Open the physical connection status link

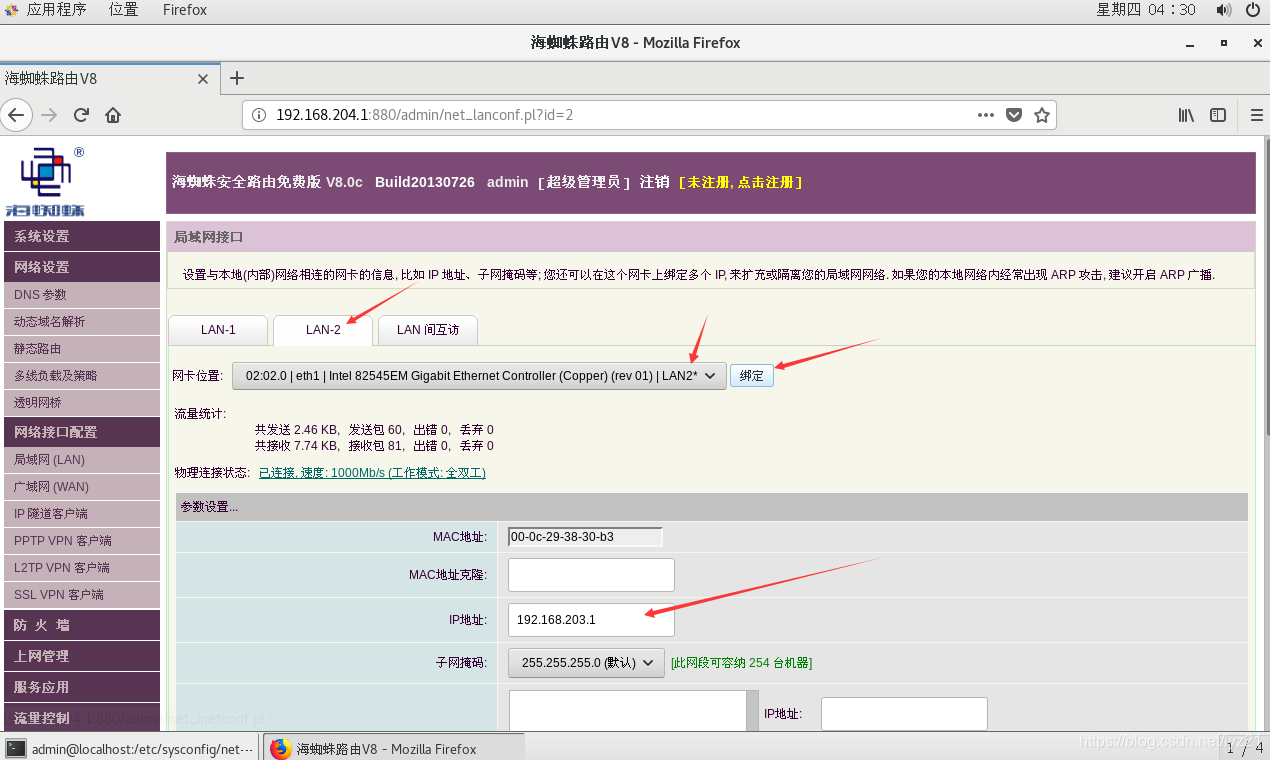click(372, 473)
